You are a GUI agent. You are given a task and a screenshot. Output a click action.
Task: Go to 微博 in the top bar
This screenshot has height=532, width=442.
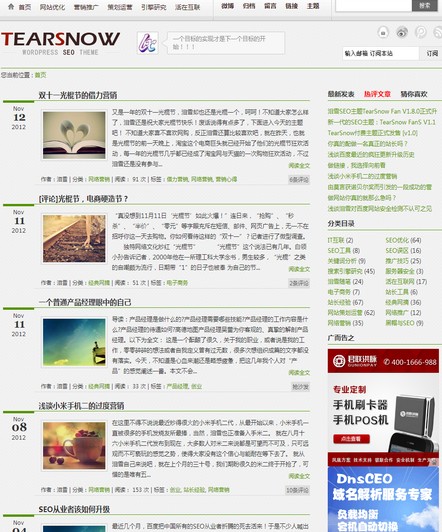(x=228, y=6)
